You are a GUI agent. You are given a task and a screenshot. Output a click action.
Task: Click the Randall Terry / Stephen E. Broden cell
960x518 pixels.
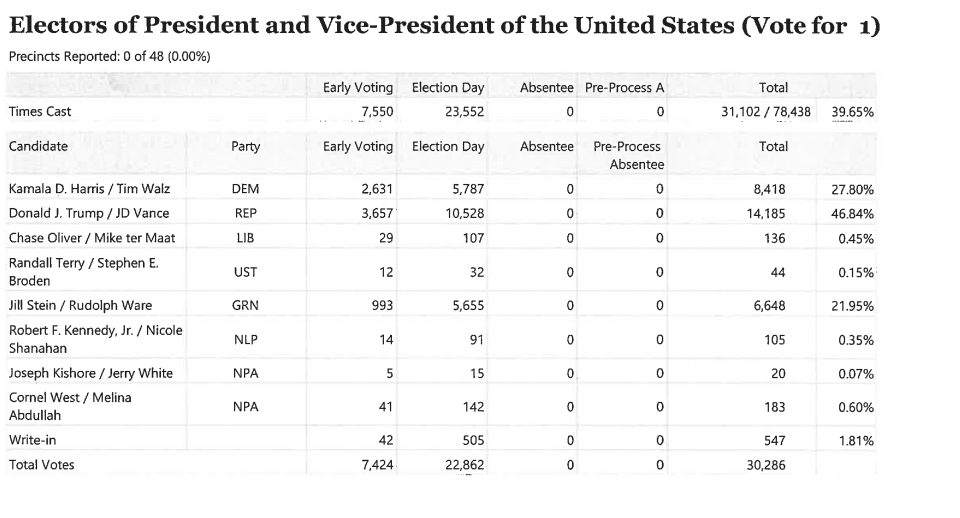(x=96, y=272)
